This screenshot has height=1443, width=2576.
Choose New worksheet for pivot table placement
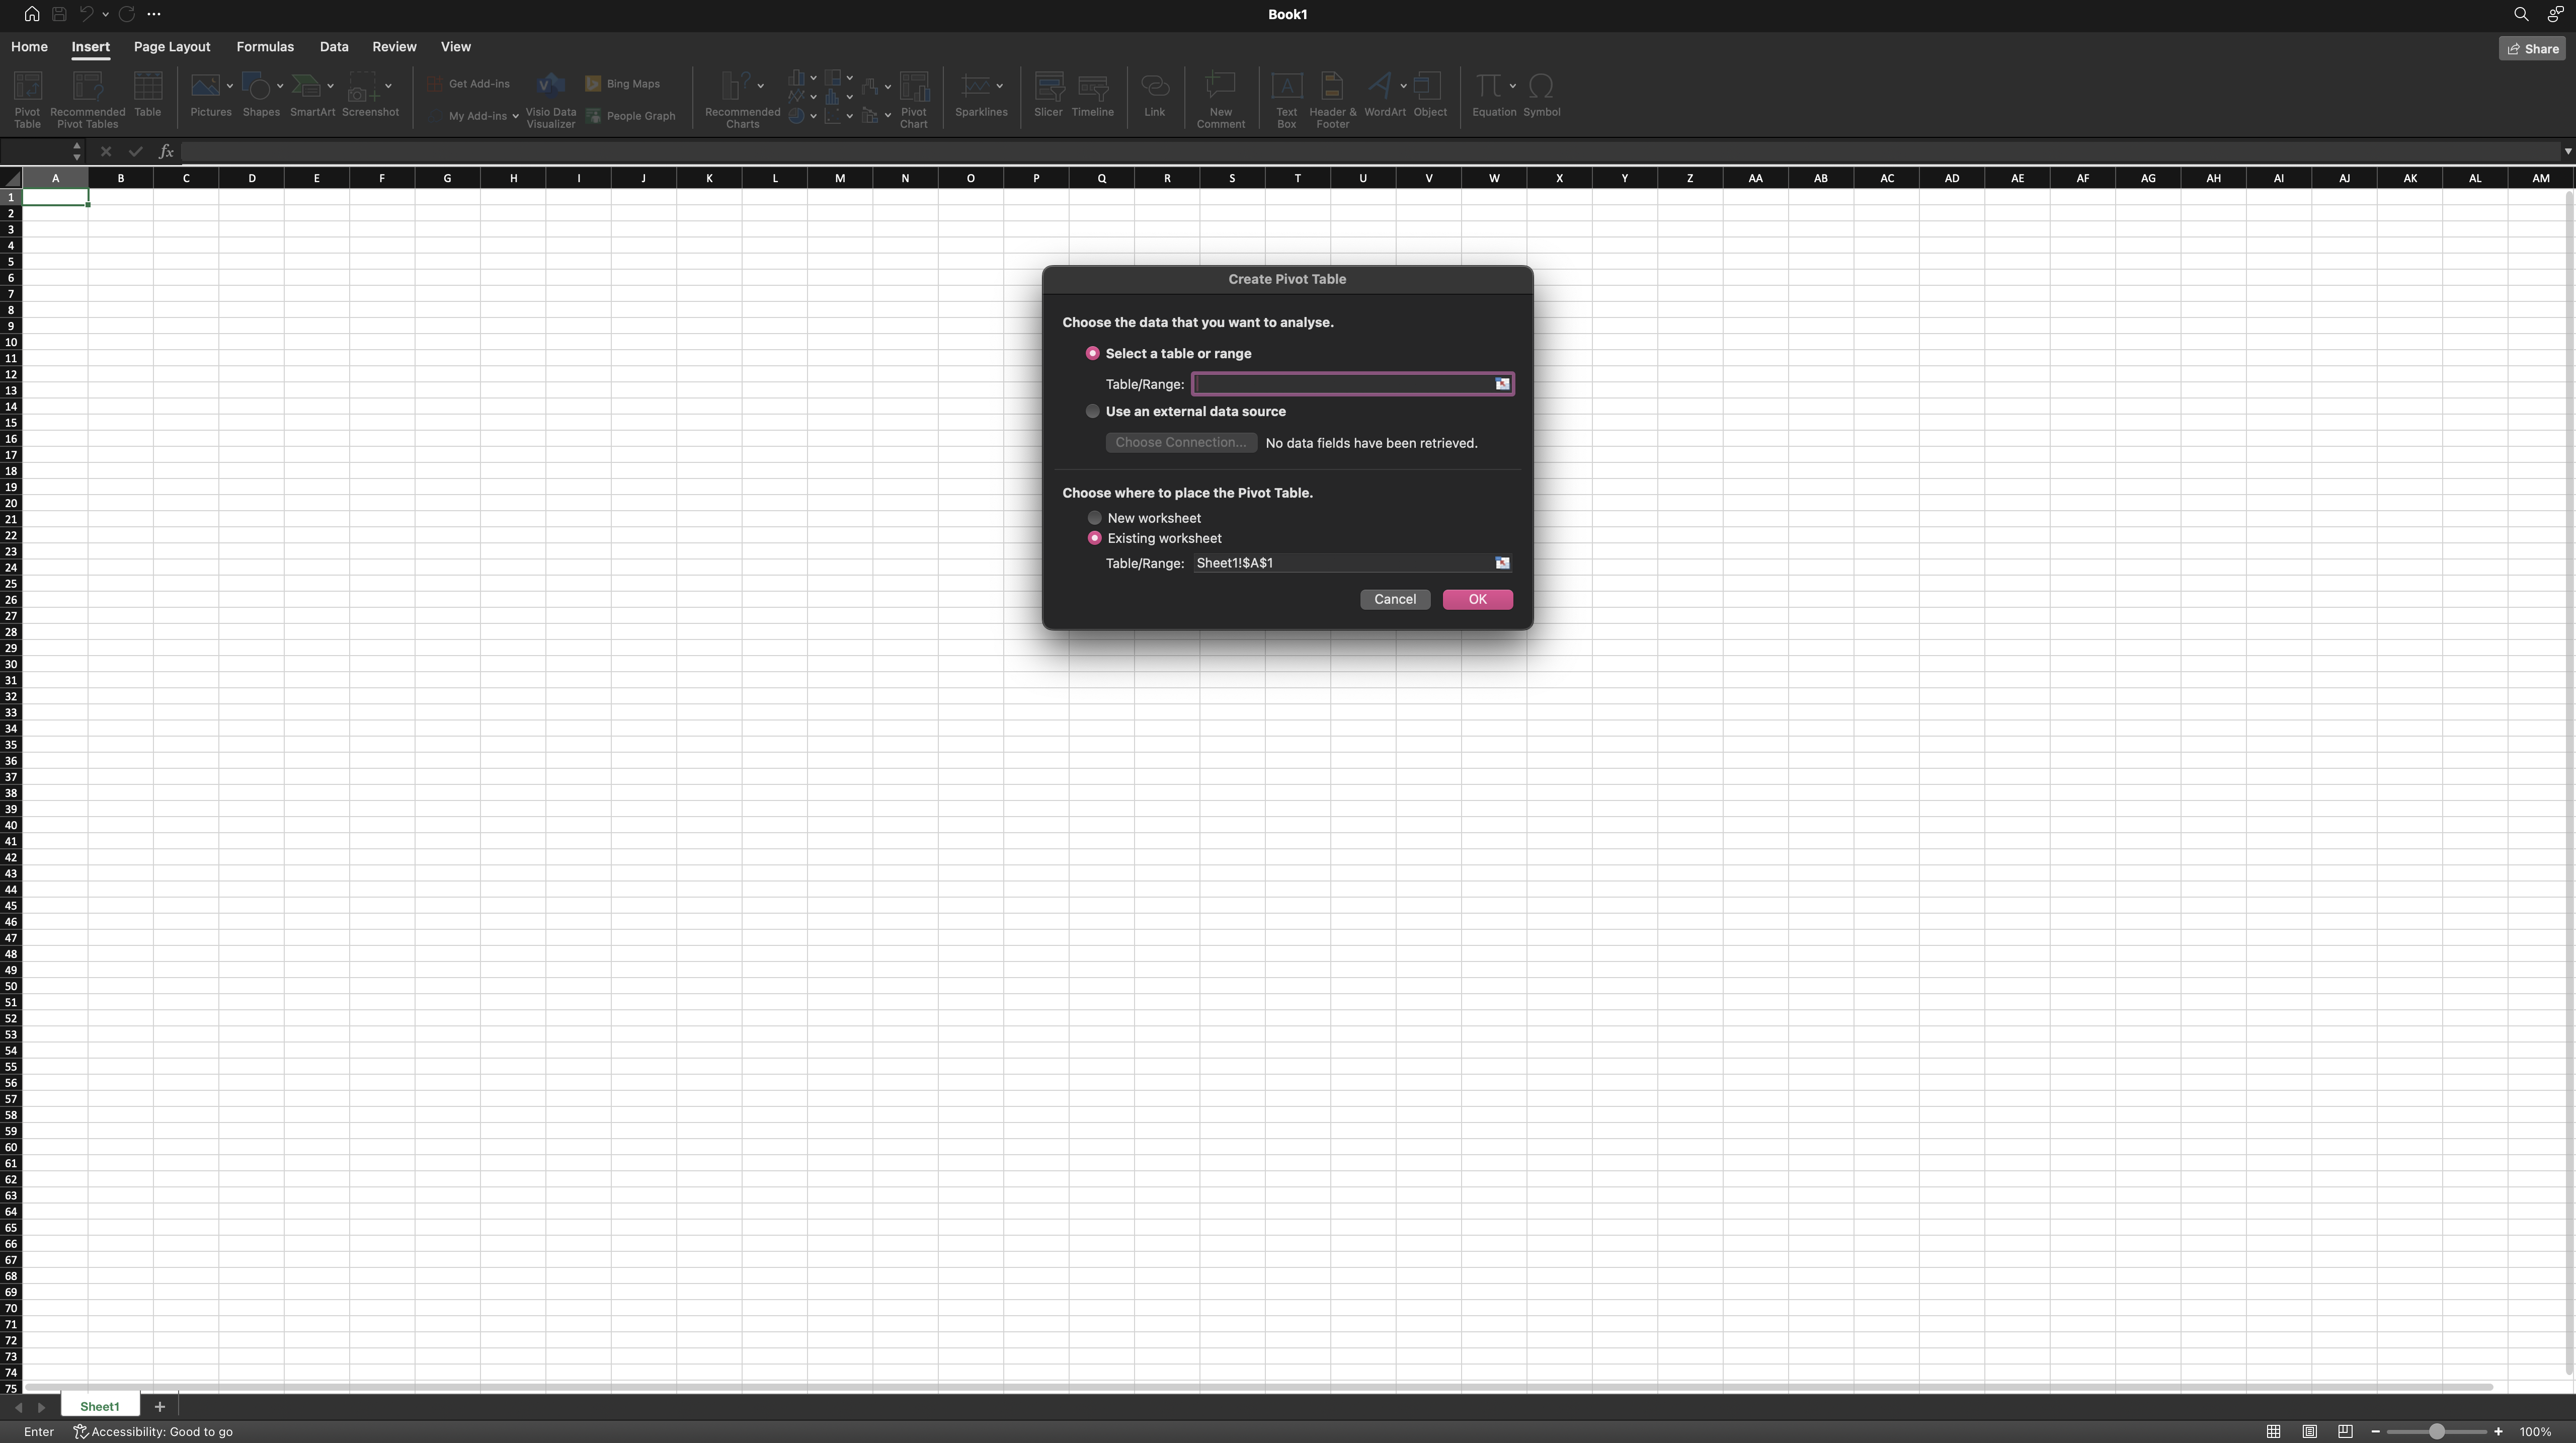tap(1094, 517)
